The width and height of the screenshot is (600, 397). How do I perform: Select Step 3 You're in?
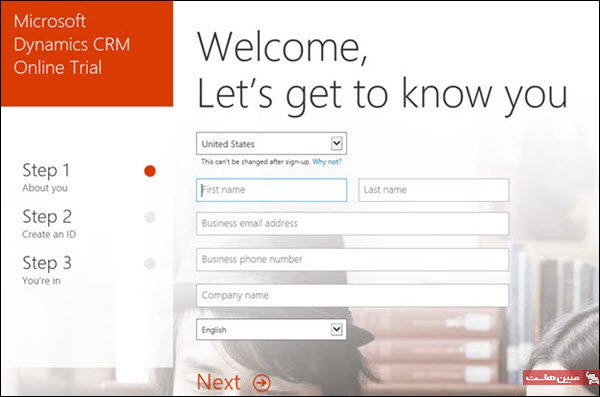click(x=47, y=270)
